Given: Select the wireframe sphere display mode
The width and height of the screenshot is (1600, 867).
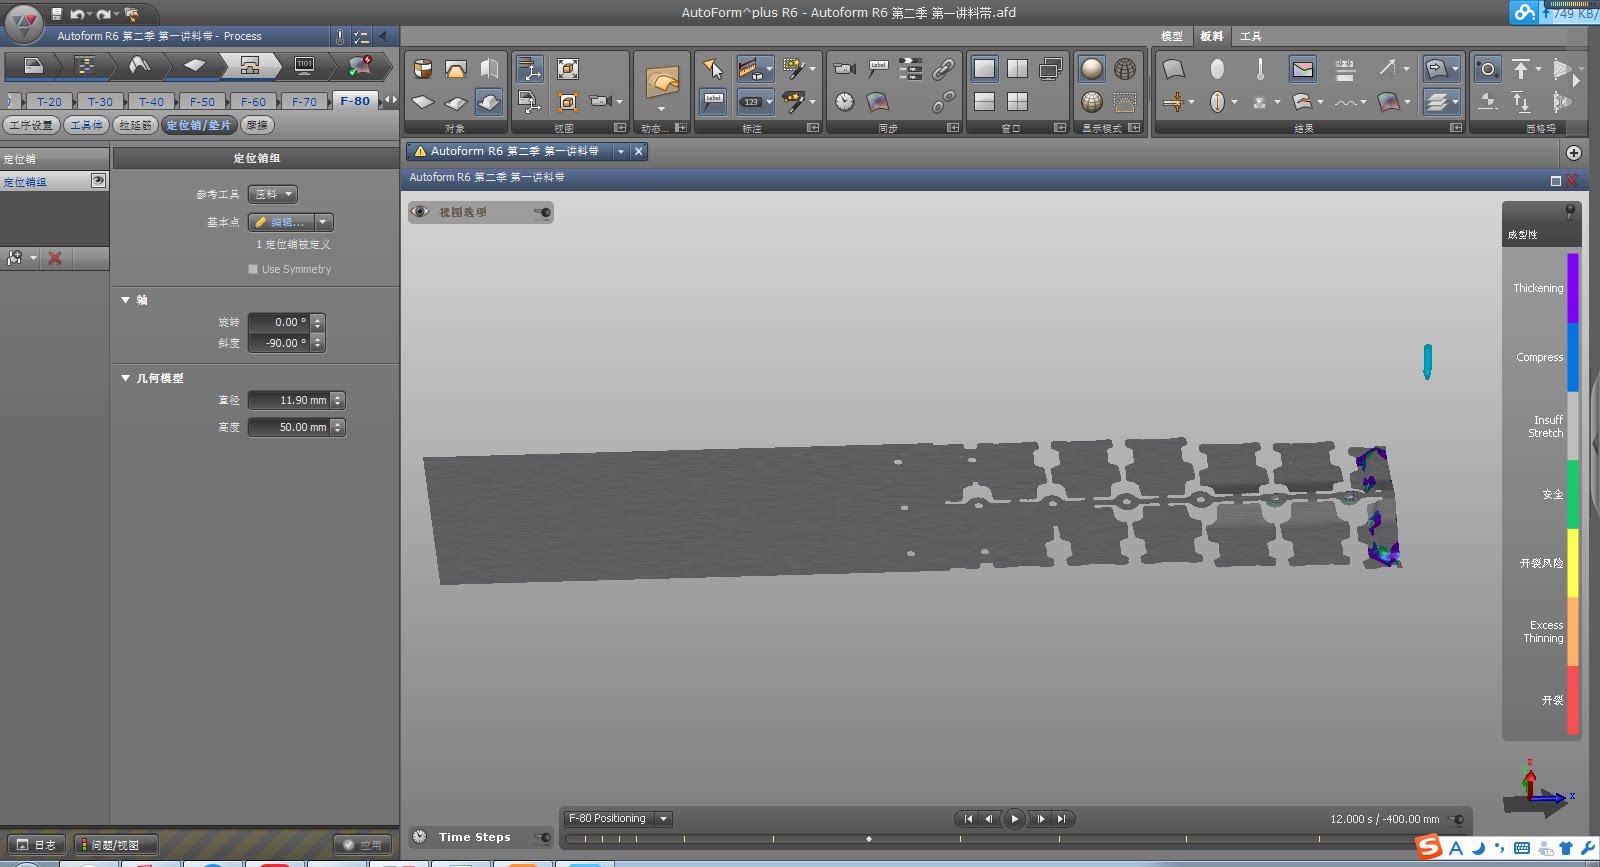Looking at the screenshot, I should click(x=1125, y=69).
